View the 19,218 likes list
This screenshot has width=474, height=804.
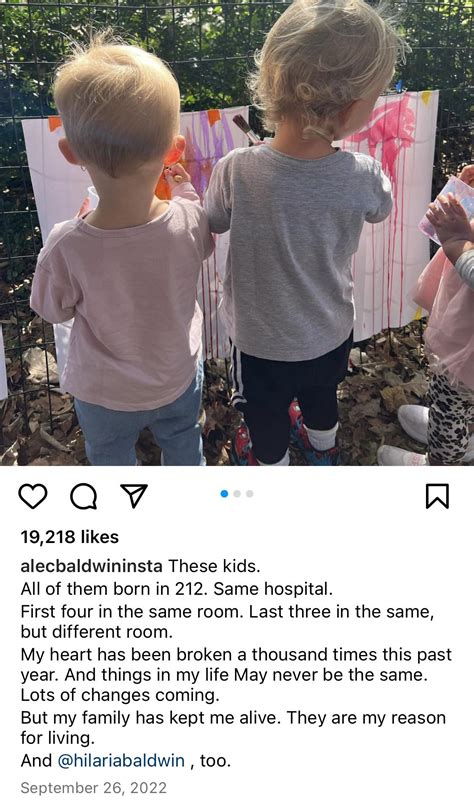pos(70,537)
